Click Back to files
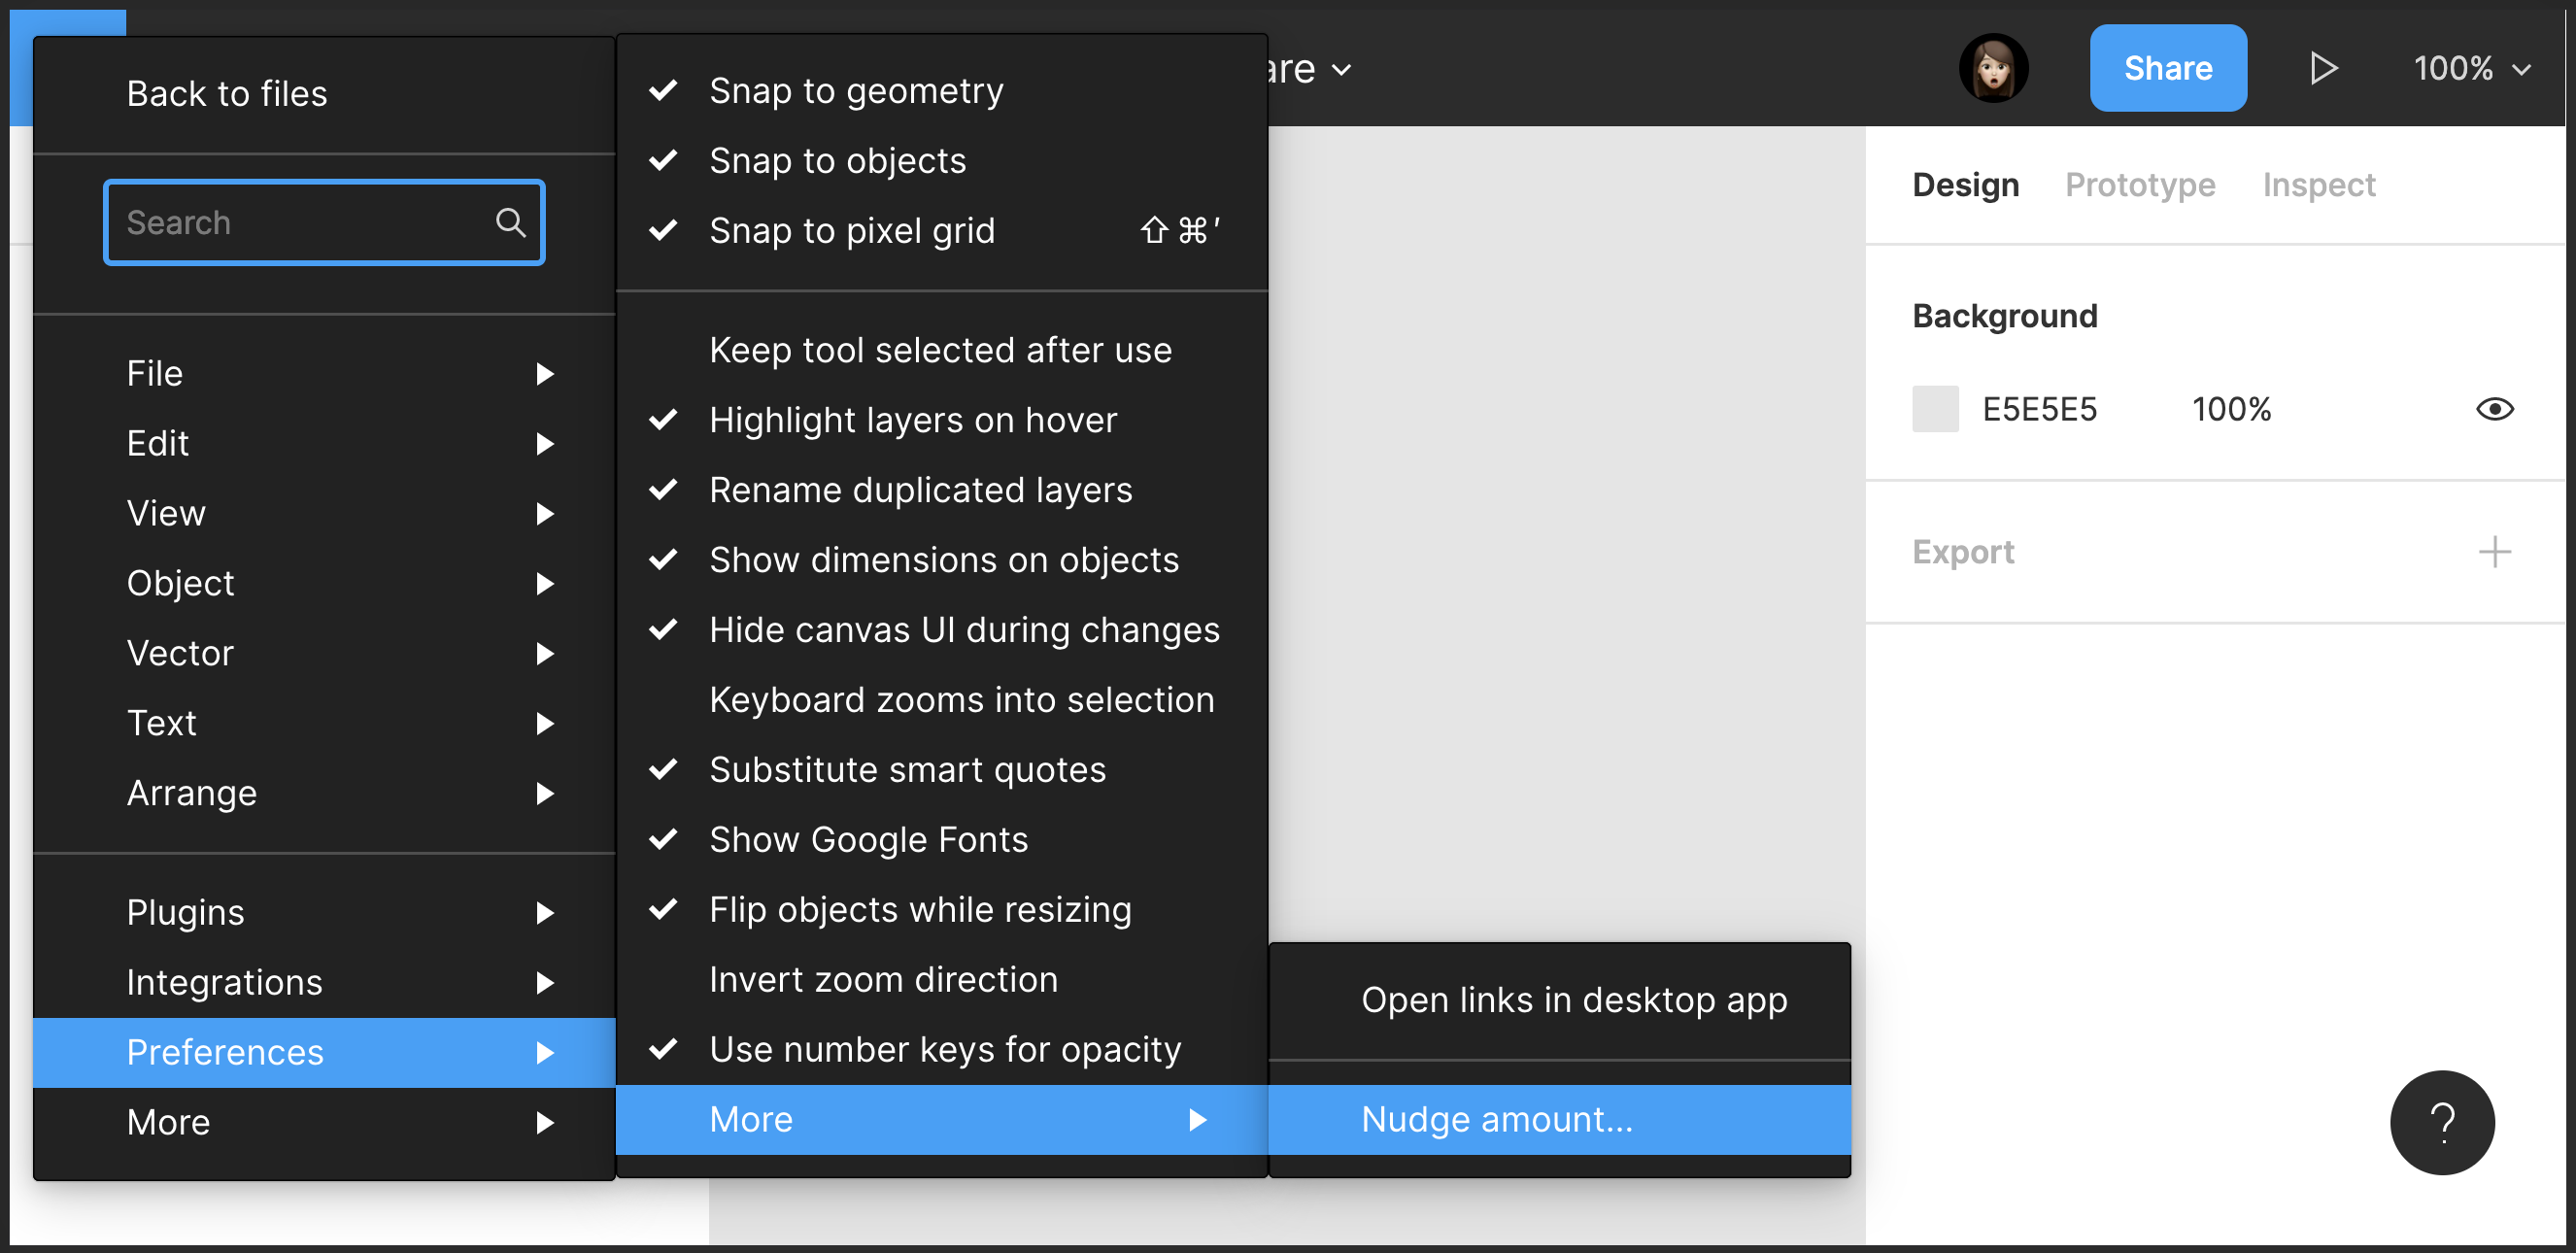Screen dimensions: 2576x1253 [x=227, y=94]
